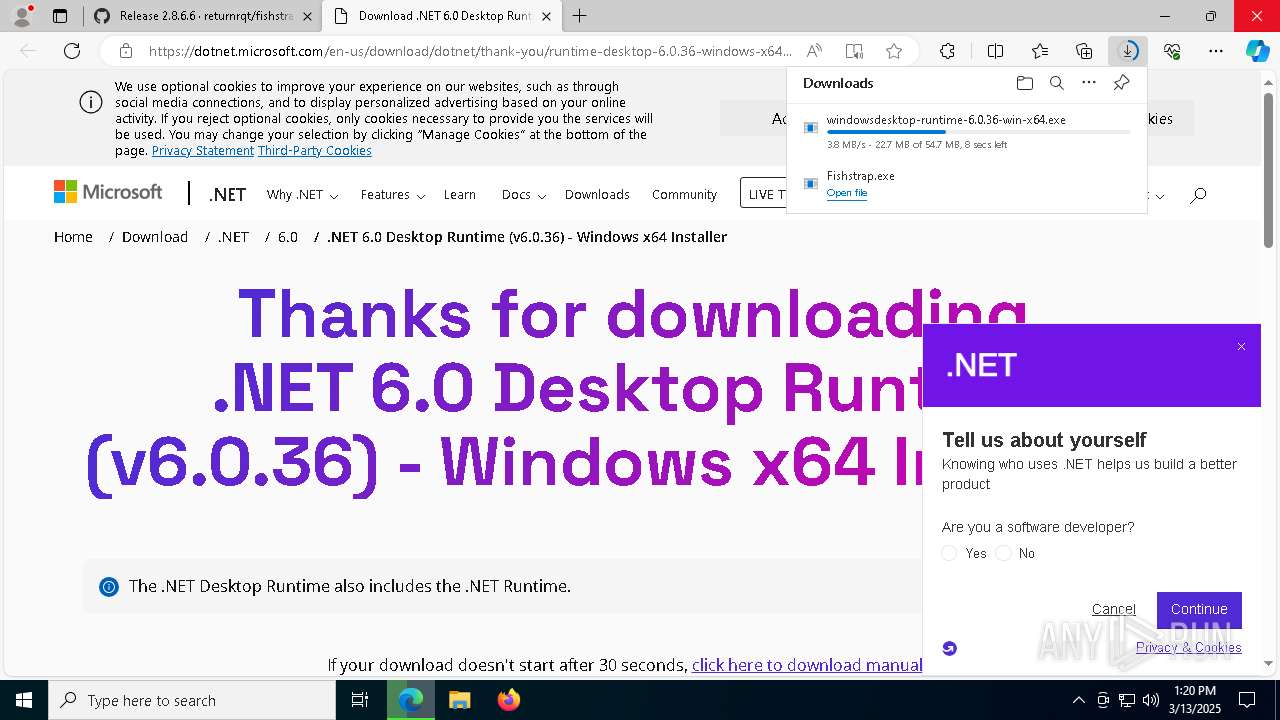Click the site search magnifier icon

(1198, 195)
